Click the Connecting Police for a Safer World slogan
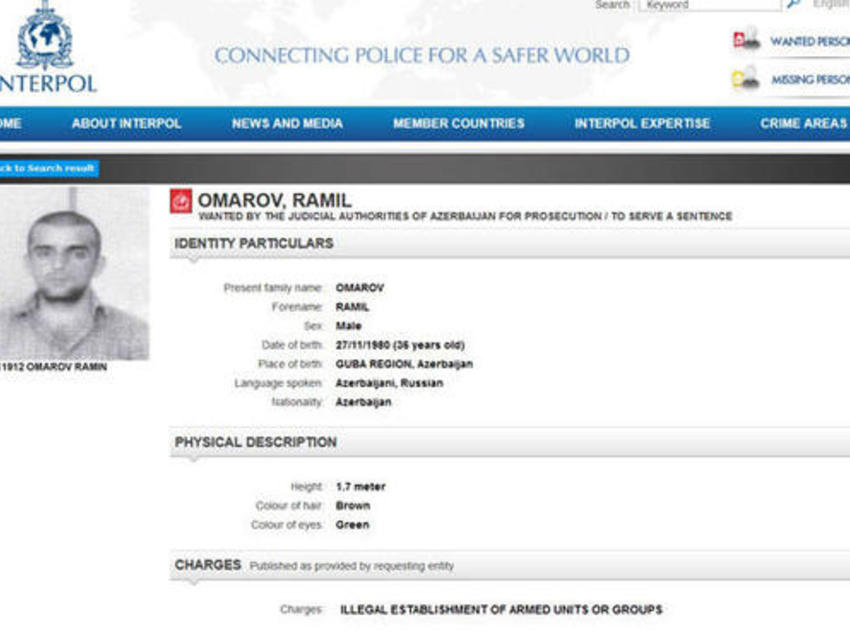850x637 pixels. [422, 56]
